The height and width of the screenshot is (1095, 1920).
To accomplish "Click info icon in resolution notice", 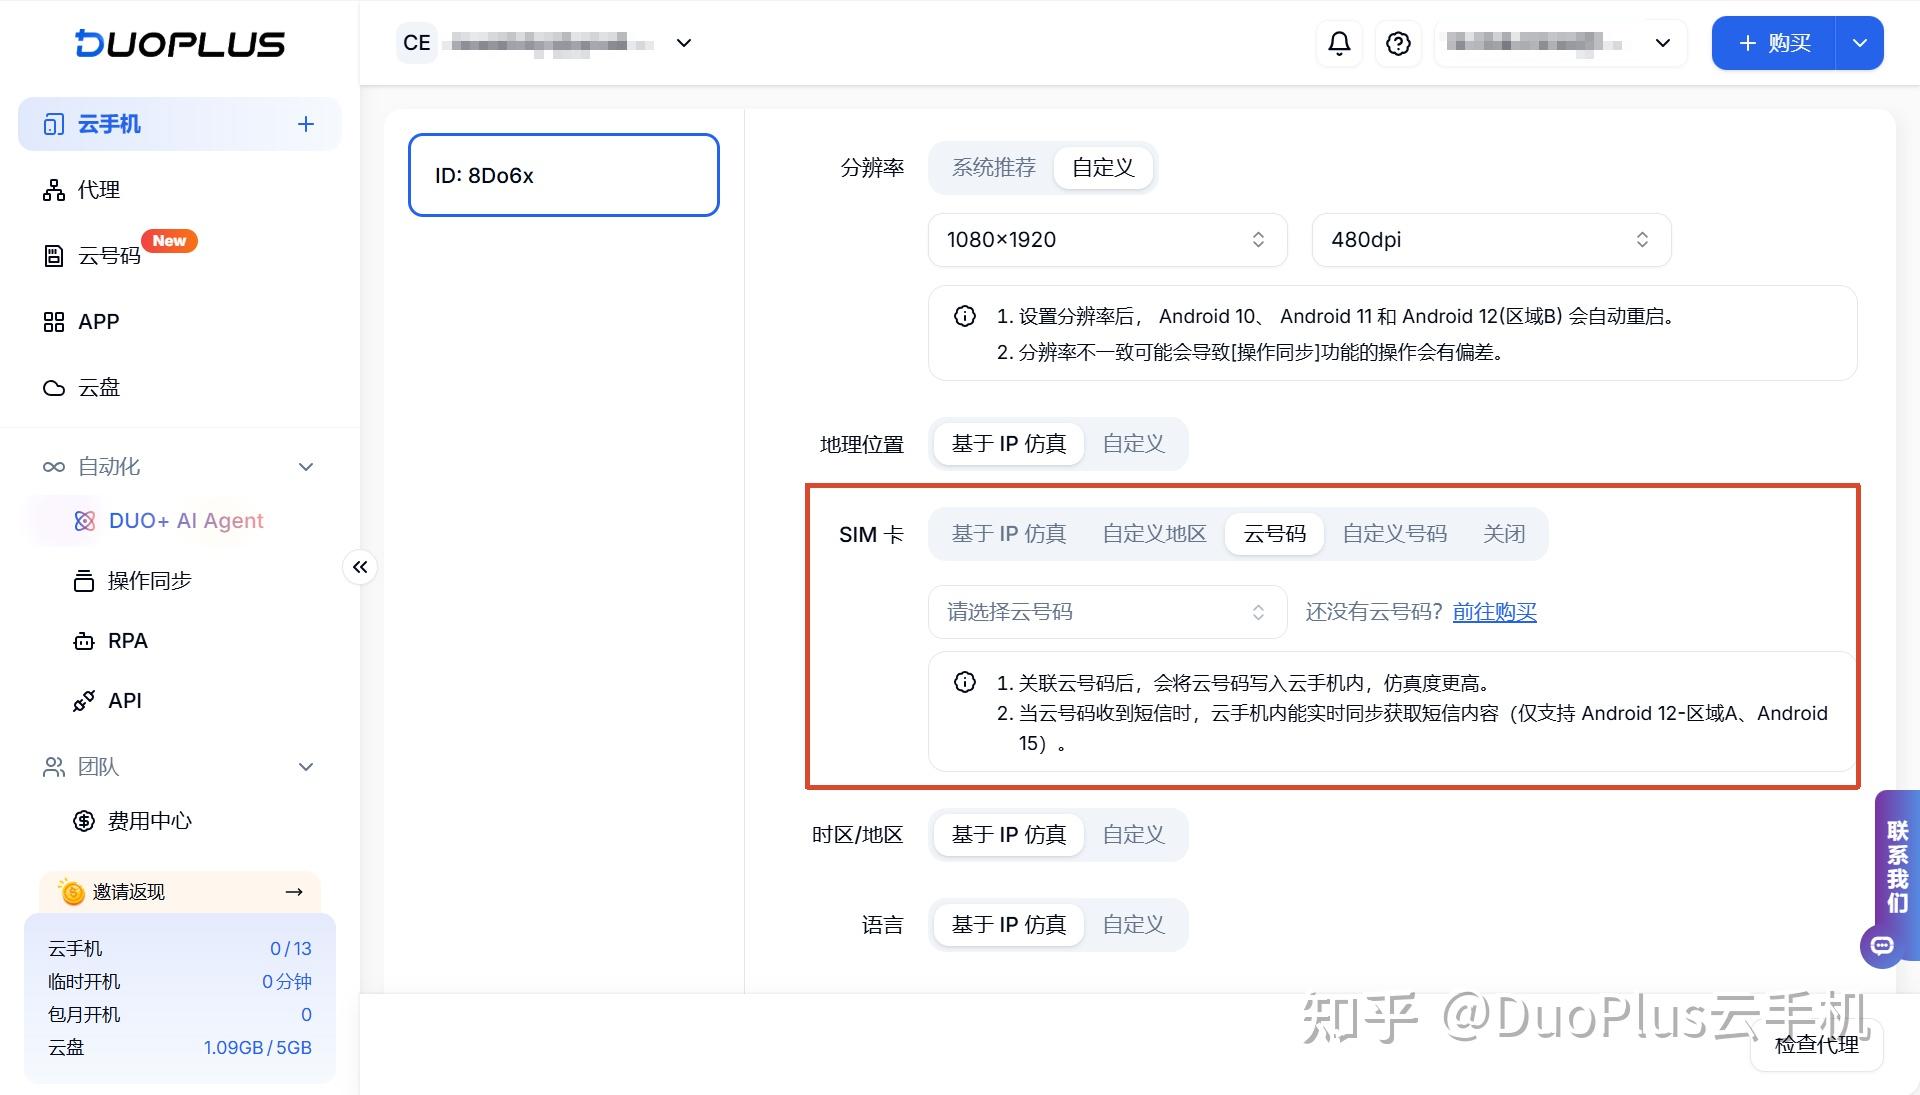I will click(965, 316).
